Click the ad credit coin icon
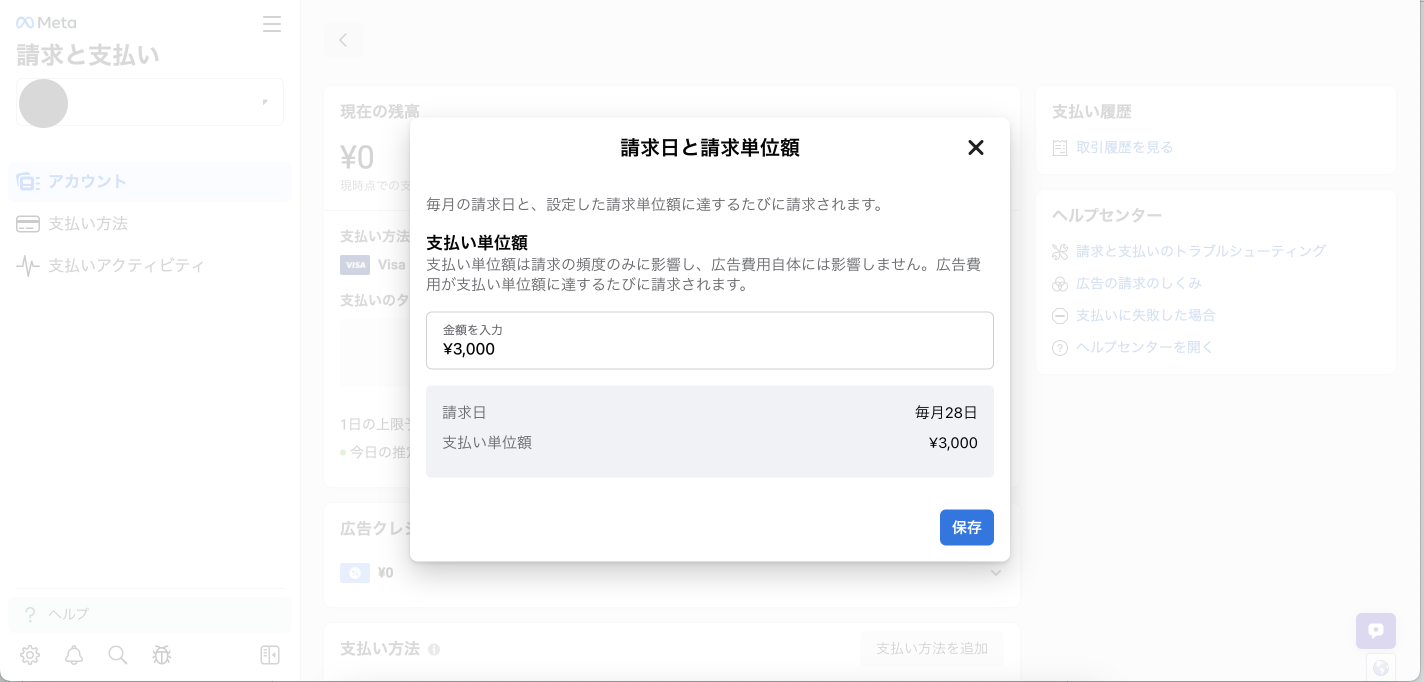Screen dimensions: 1424x682 [x=355, y=573]
